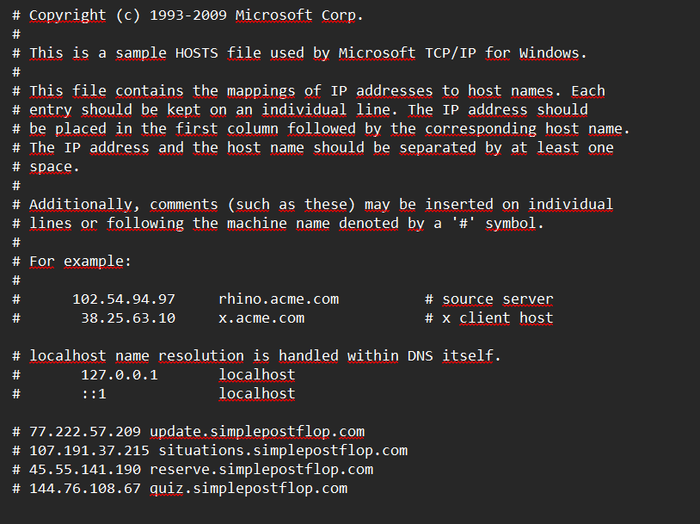Place cursor on 'HOSTS' in sample line

196,53
